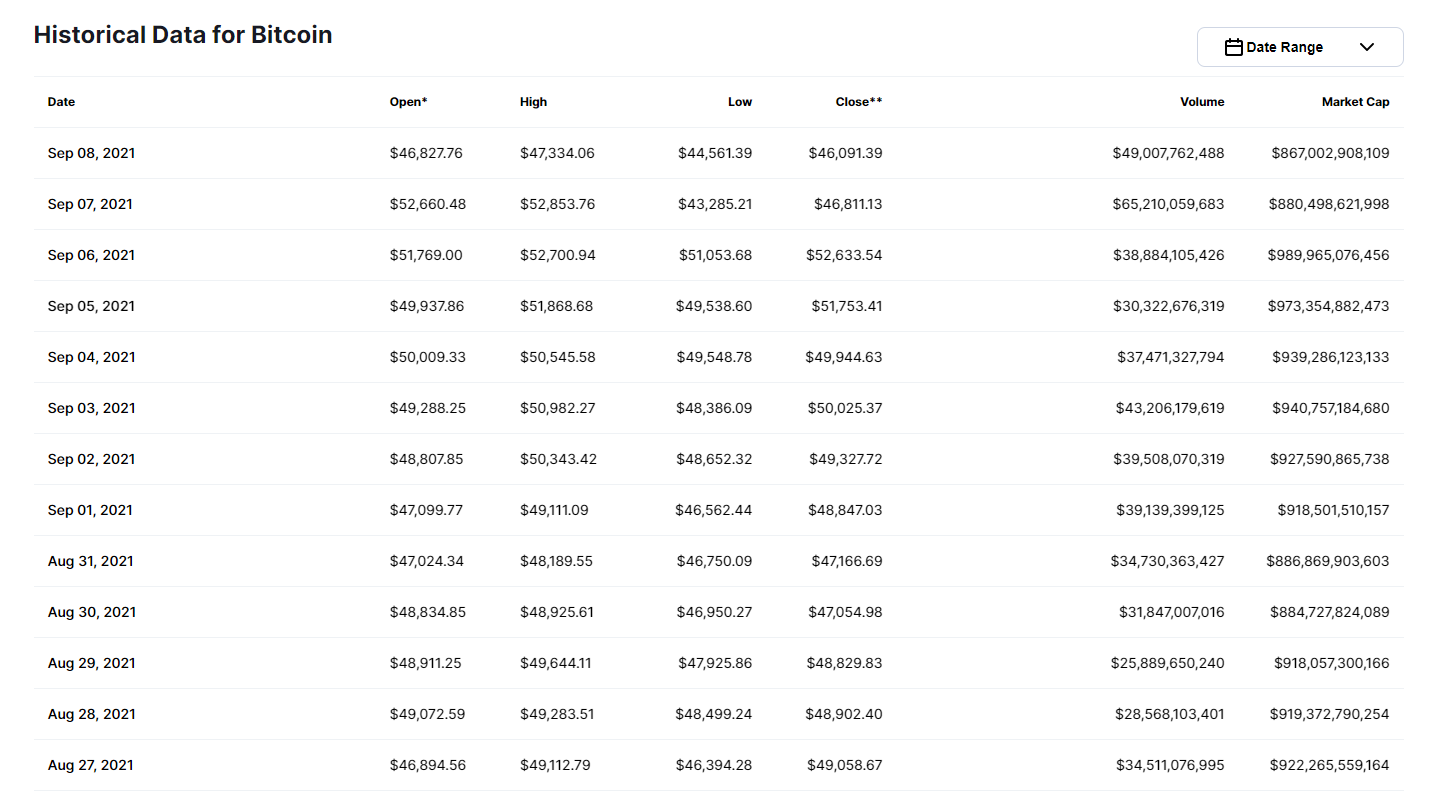
Task: Click the market cap $989,965,076,456
Action: (1330, 255)
